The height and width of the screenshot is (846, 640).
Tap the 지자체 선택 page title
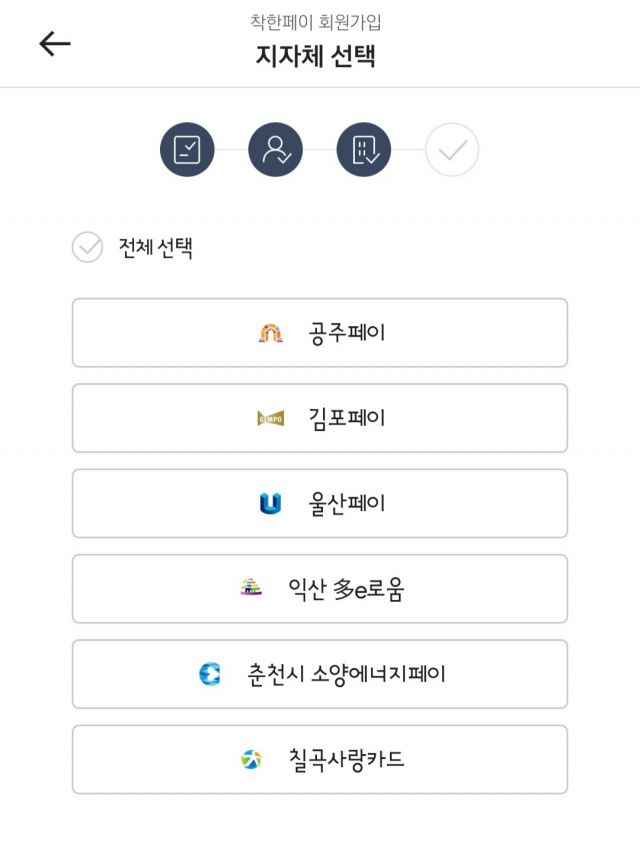pos(315,55)
